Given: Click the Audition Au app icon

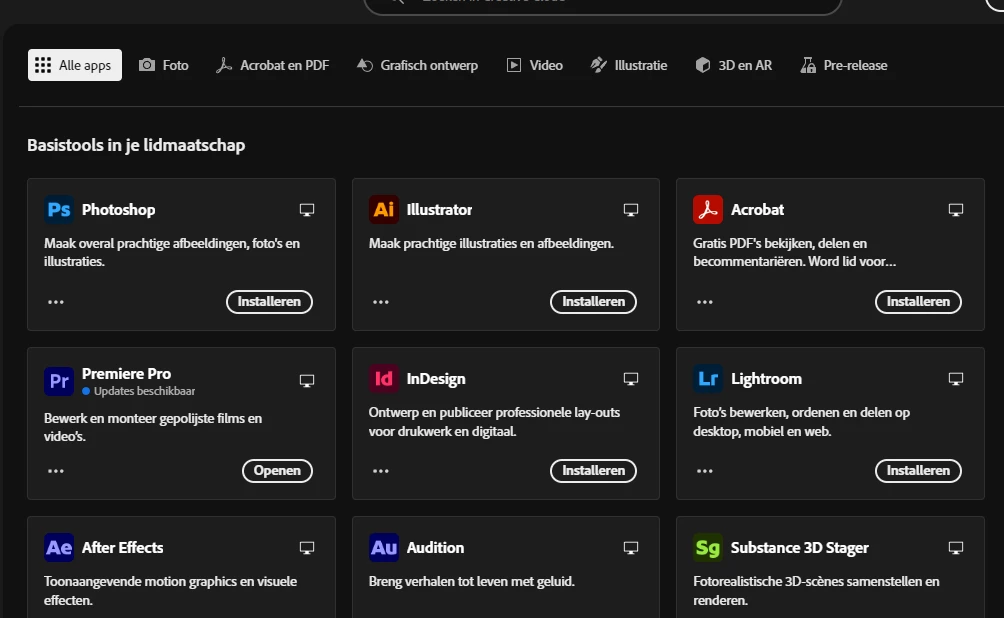Looking at the screenshot, I should (x=384, y=548).
